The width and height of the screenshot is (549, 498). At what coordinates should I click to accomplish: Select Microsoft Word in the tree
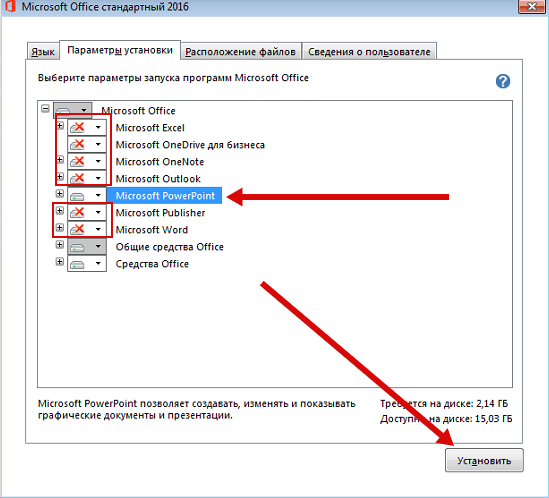[152, 230]
